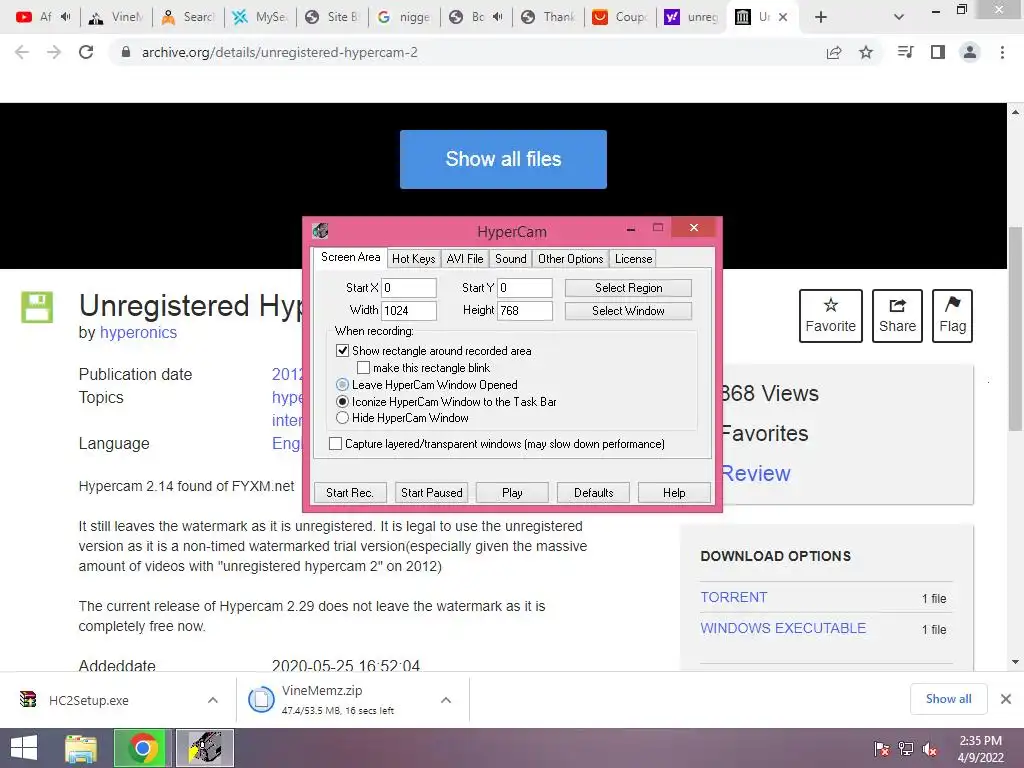Click the Show all files button
The height and width of the screenshot is (768, 1024).
coord(503,159)
